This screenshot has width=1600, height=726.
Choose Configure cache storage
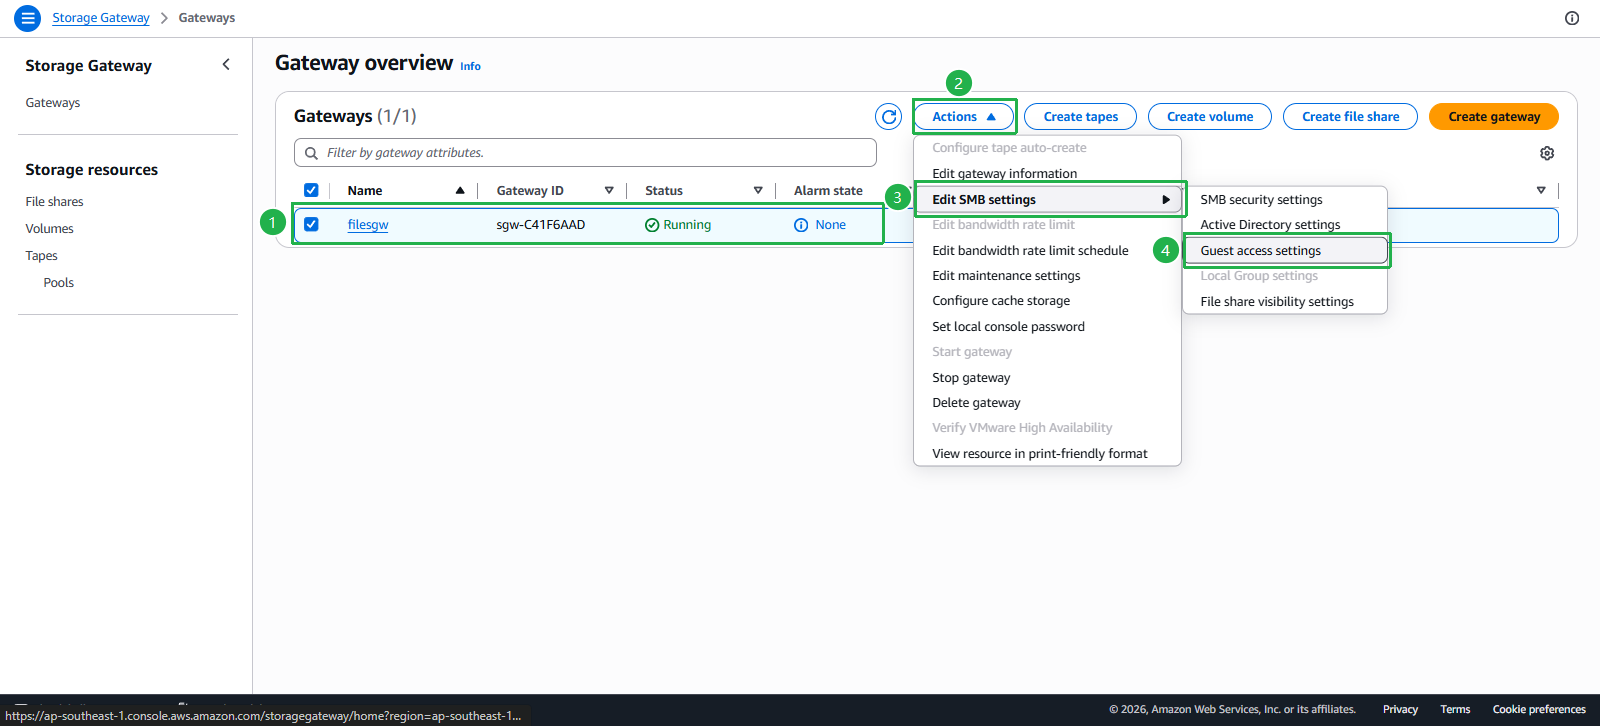click(x=1001, y=301)
